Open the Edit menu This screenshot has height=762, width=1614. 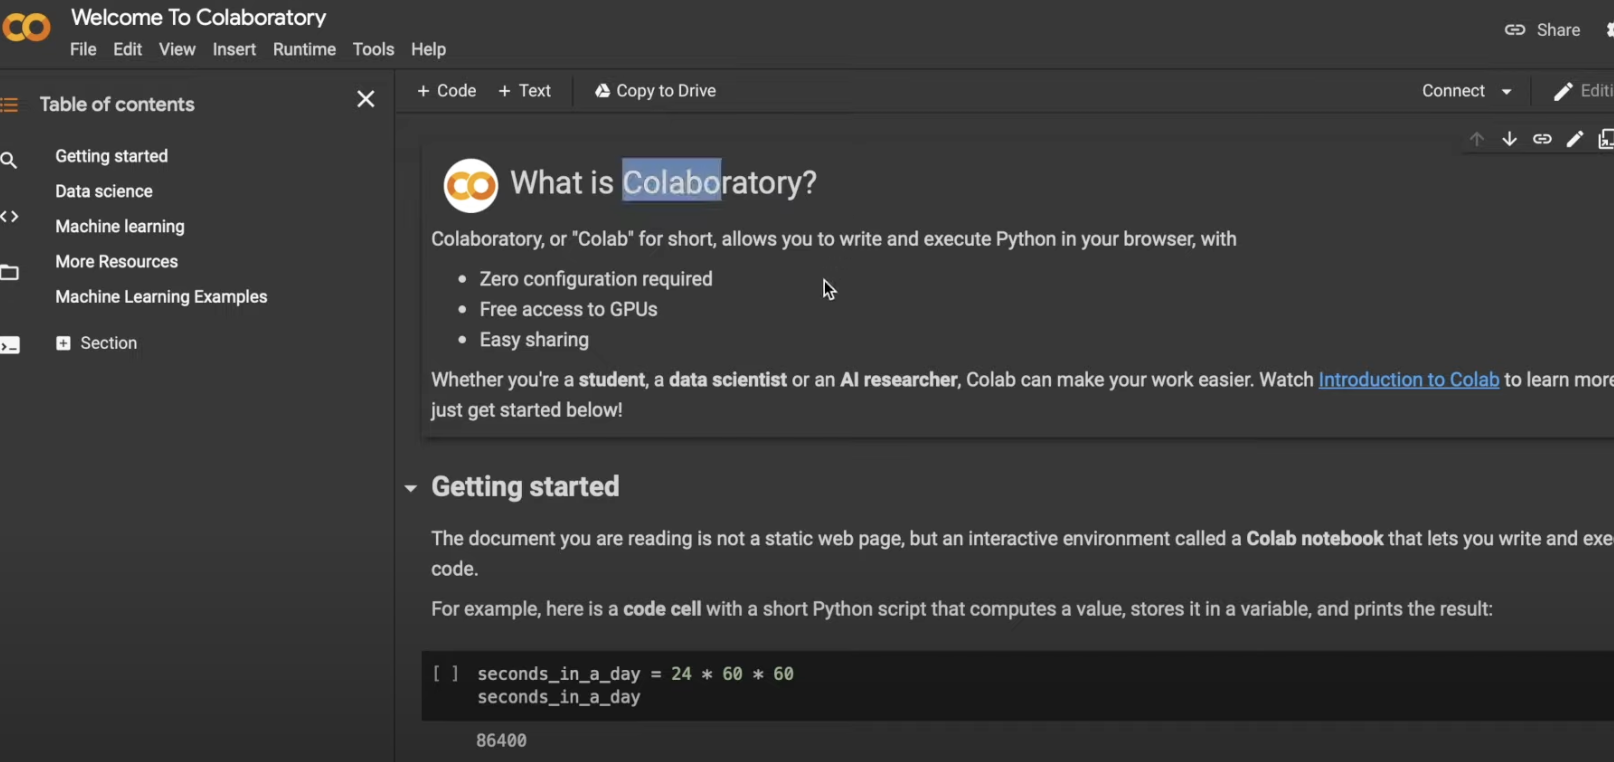127,49
